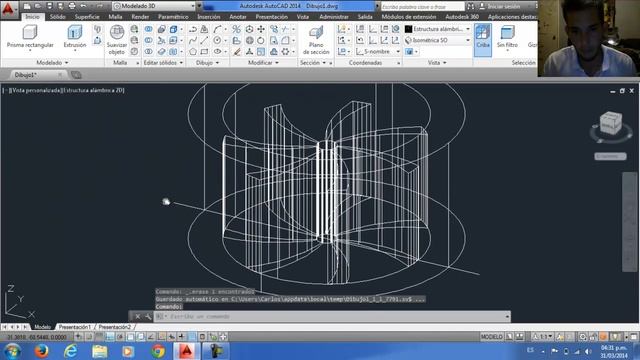
Task: Click the New drawing icon in quick access toolbar
Action: [27, 6]
